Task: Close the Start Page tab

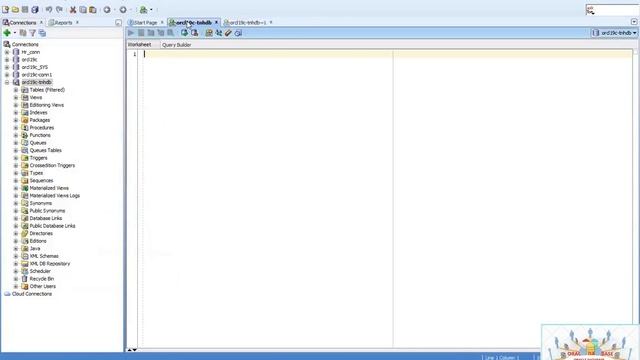Action: pyautogui.click(x=162, y=22)
